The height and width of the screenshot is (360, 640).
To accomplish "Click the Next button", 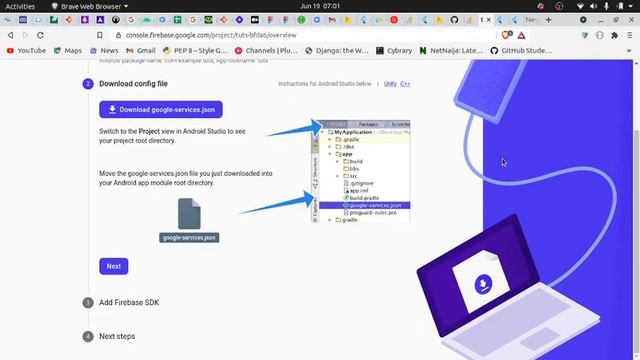I will pyautogui.click(x=113, y=266).
